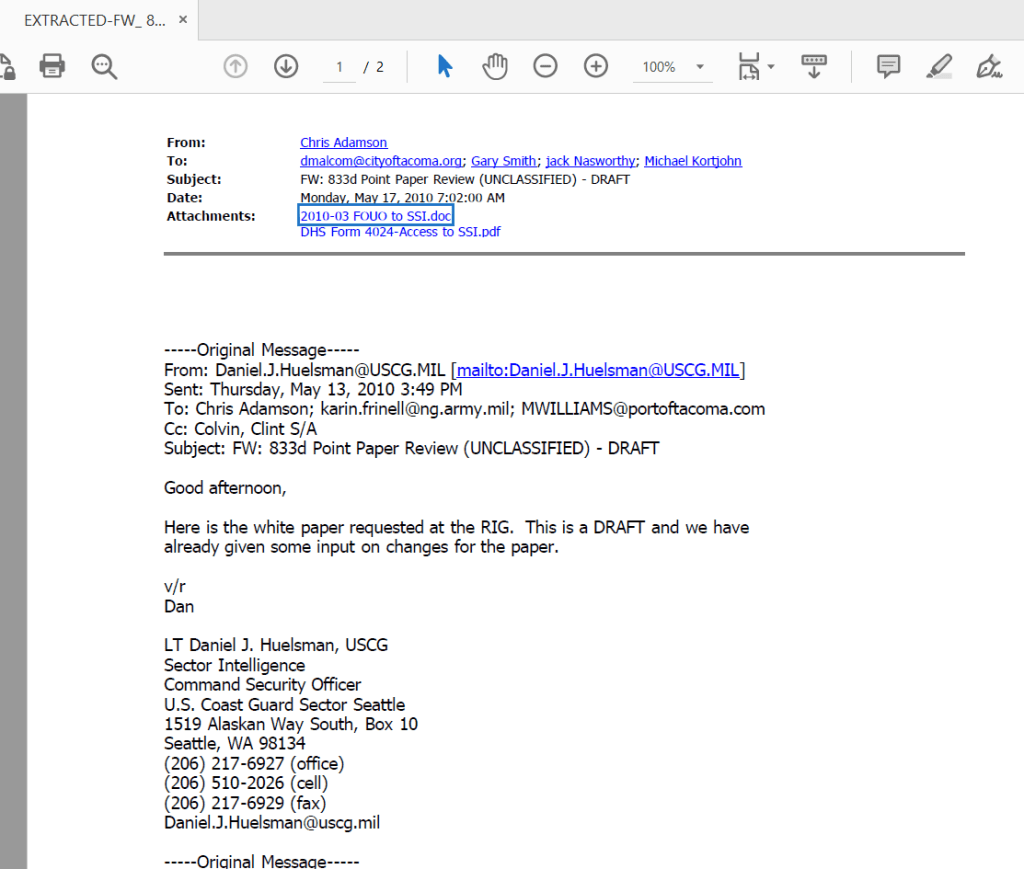The width and height of the screenshot is (1024, 869).
Task: Go to the next page arrow
Action: point(286,67)
